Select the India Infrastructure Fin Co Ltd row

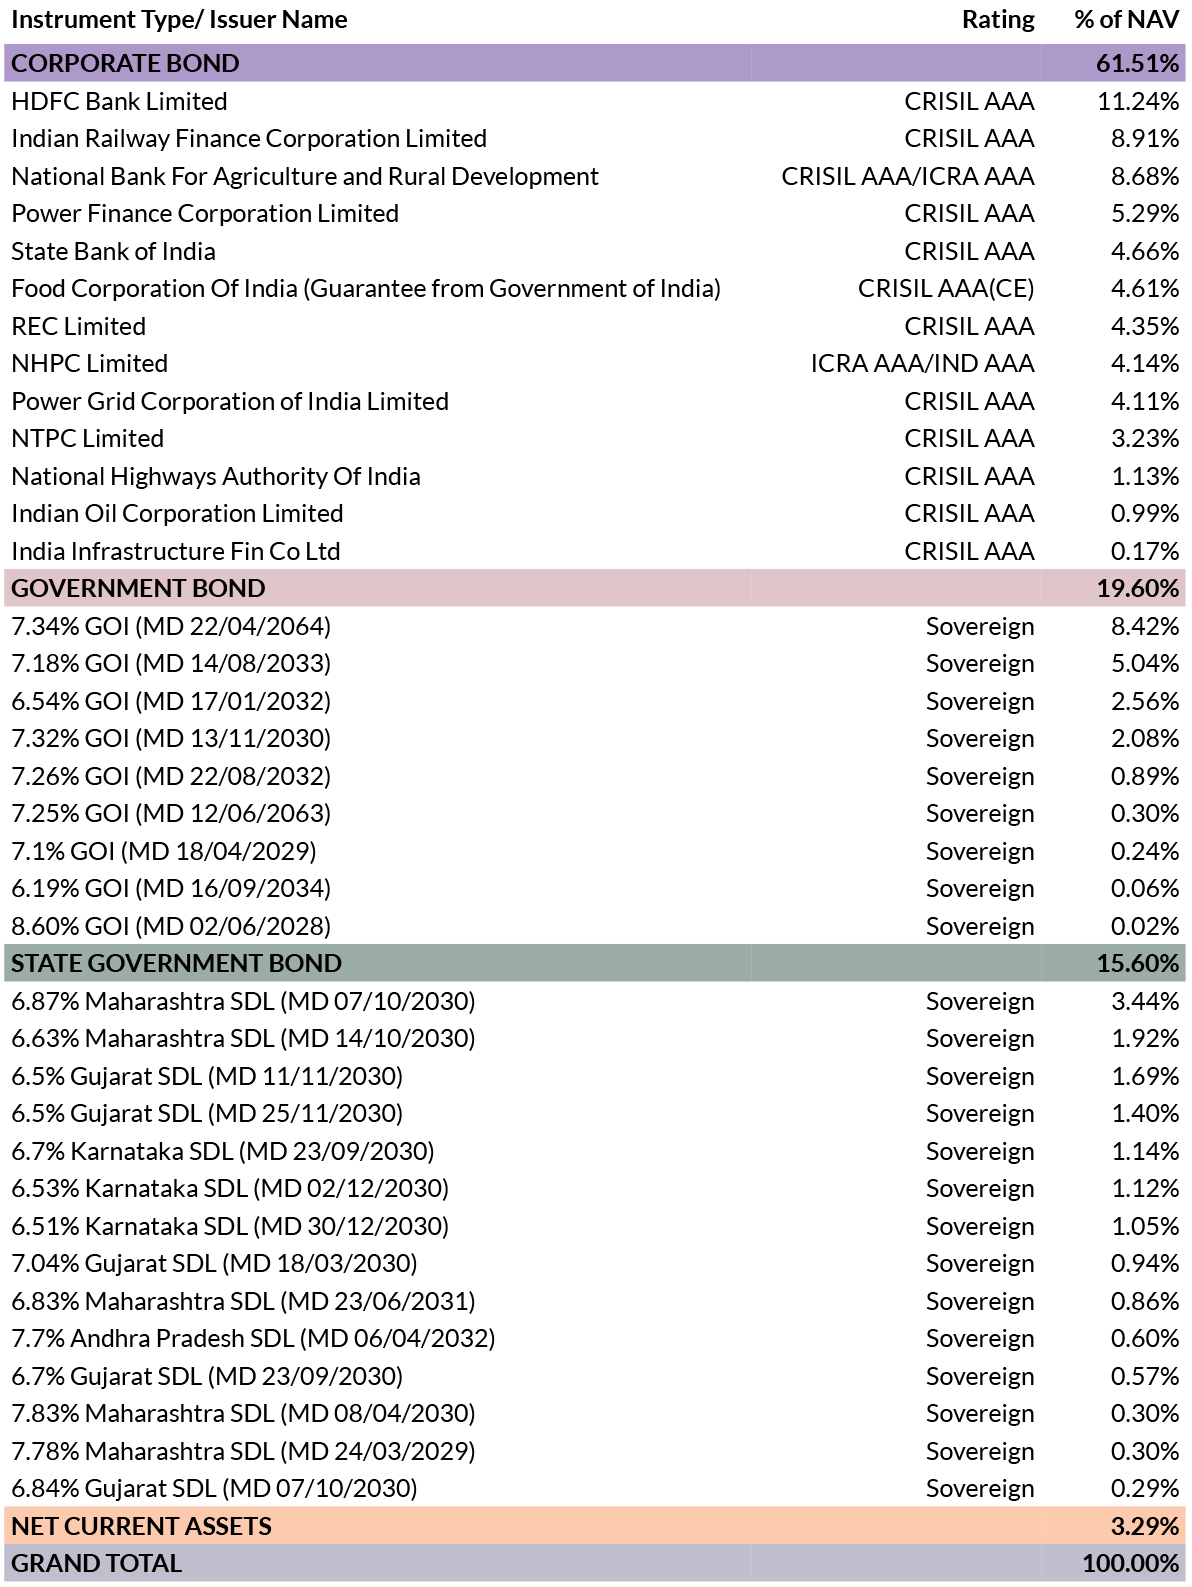click(x=595, y=551)
